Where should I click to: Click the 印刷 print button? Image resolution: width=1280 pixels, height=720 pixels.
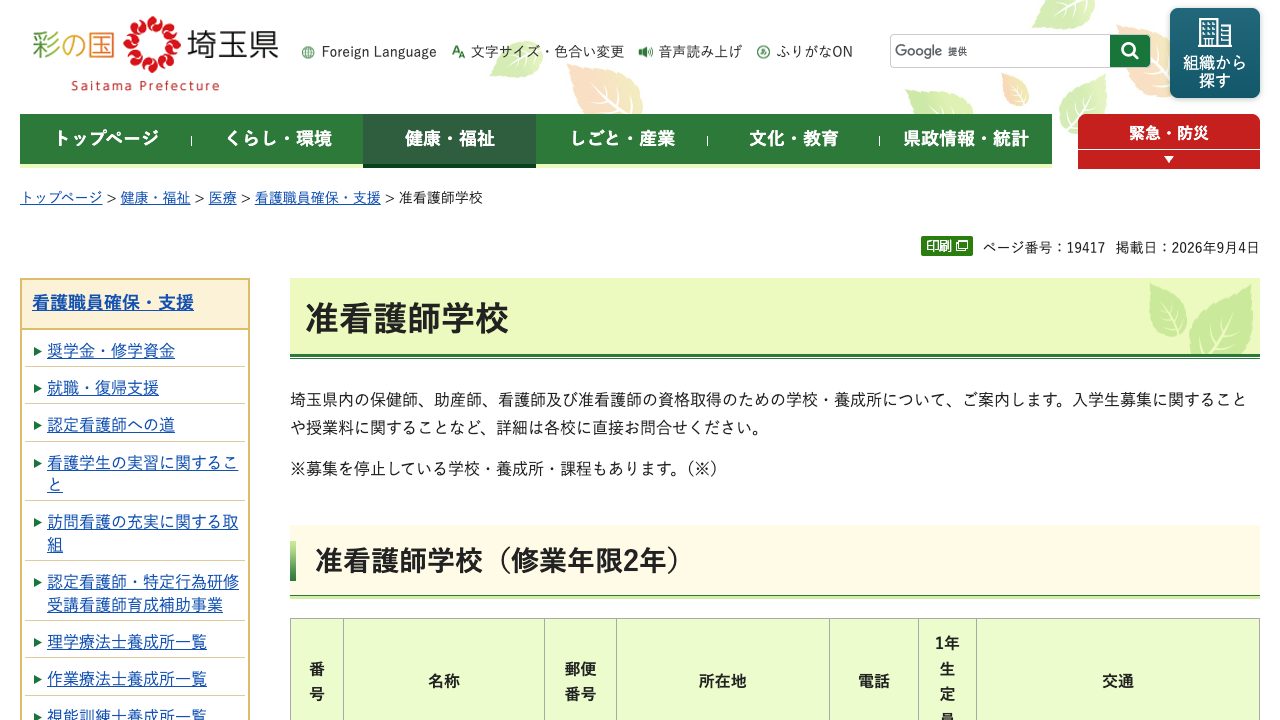pyautogui.click(x=947, y=246)
